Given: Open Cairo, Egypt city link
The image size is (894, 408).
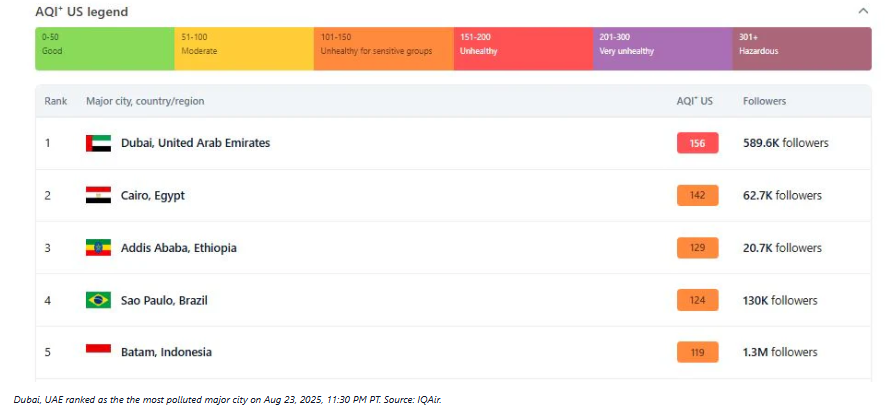Looking at the screenshot, I should tap(153, 195).
